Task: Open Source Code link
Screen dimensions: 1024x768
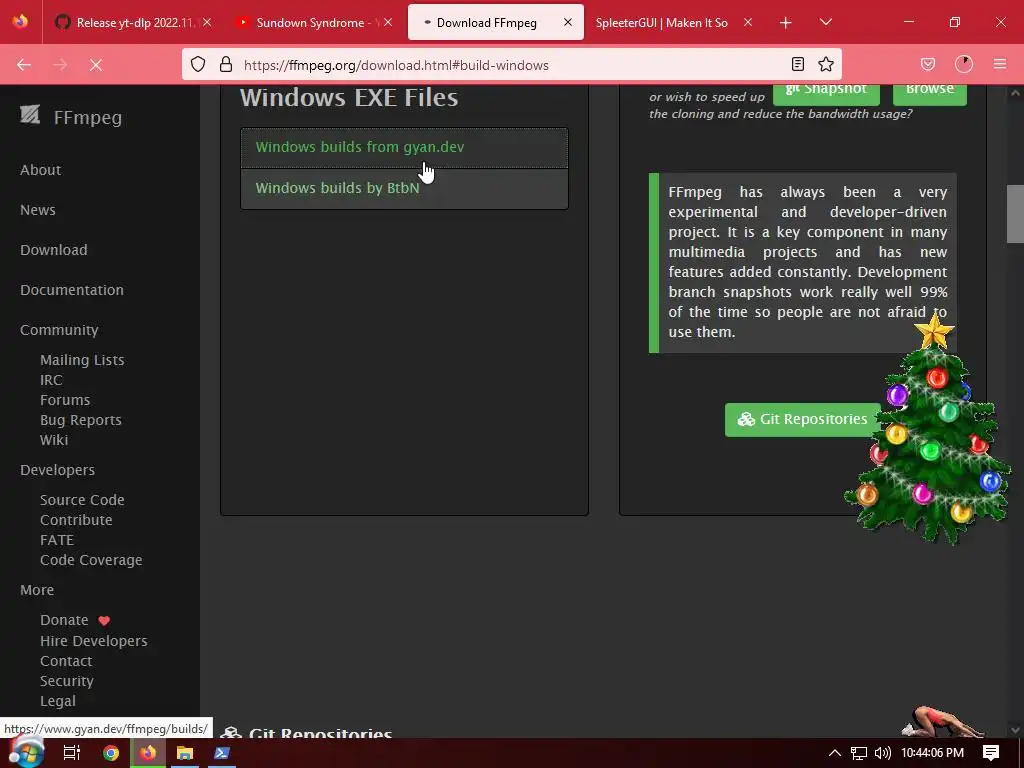Action: click(82, 500)
